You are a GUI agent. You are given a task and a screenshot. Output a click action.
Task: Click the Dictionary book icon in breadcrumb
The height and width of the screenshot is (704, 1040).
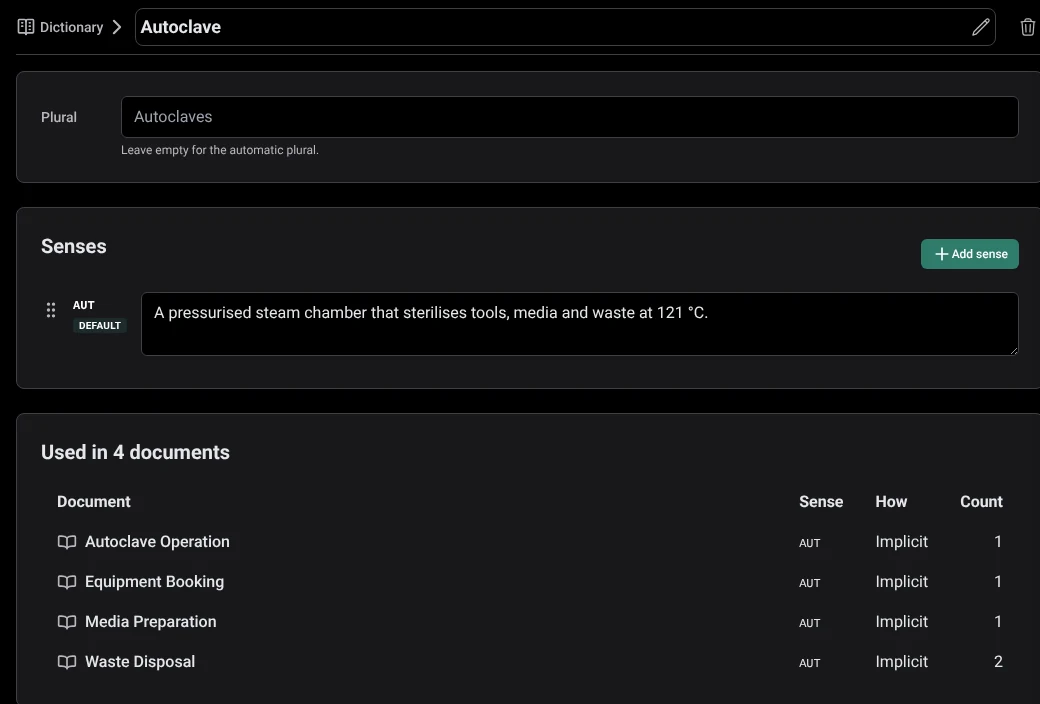[26, 27]
